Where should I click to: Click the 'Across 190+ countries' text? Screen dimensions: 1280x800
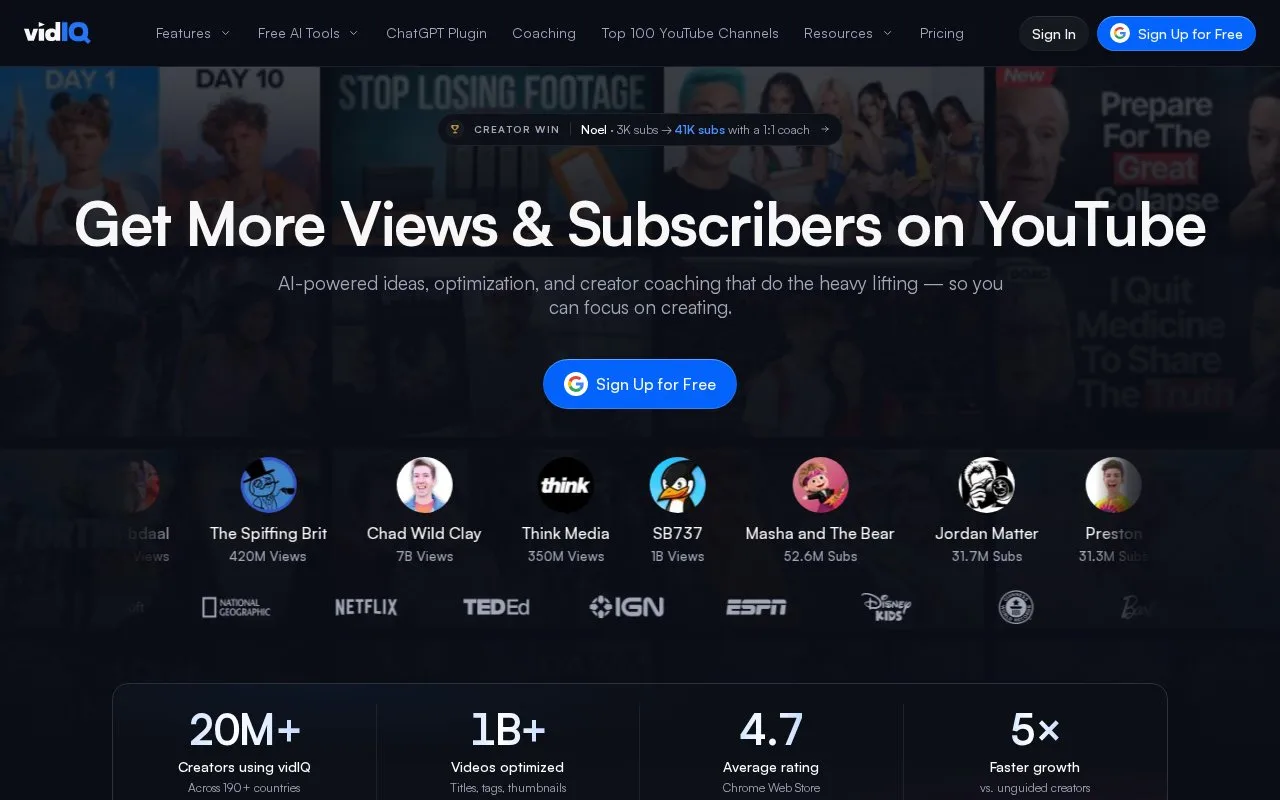pyautogui.click(x=244, y=788)
